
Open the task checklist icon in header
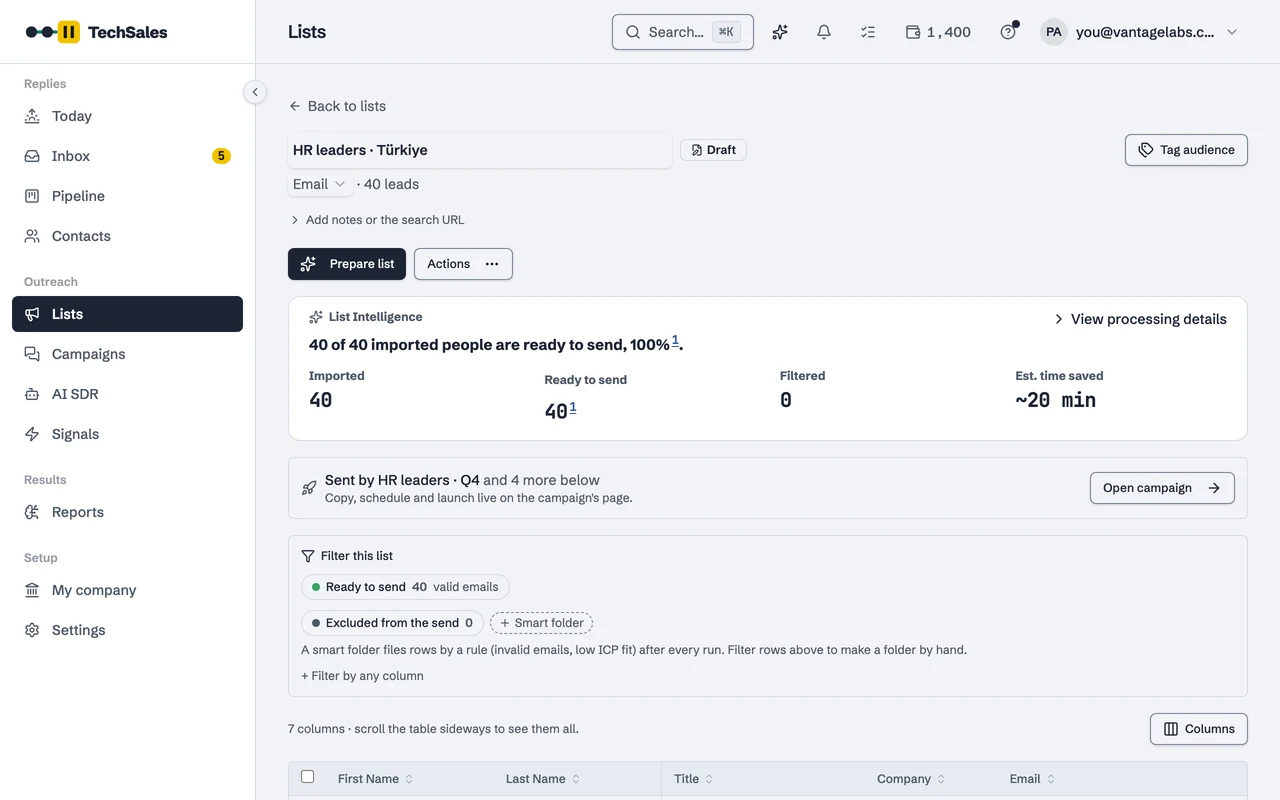click(x=868, y=32)
